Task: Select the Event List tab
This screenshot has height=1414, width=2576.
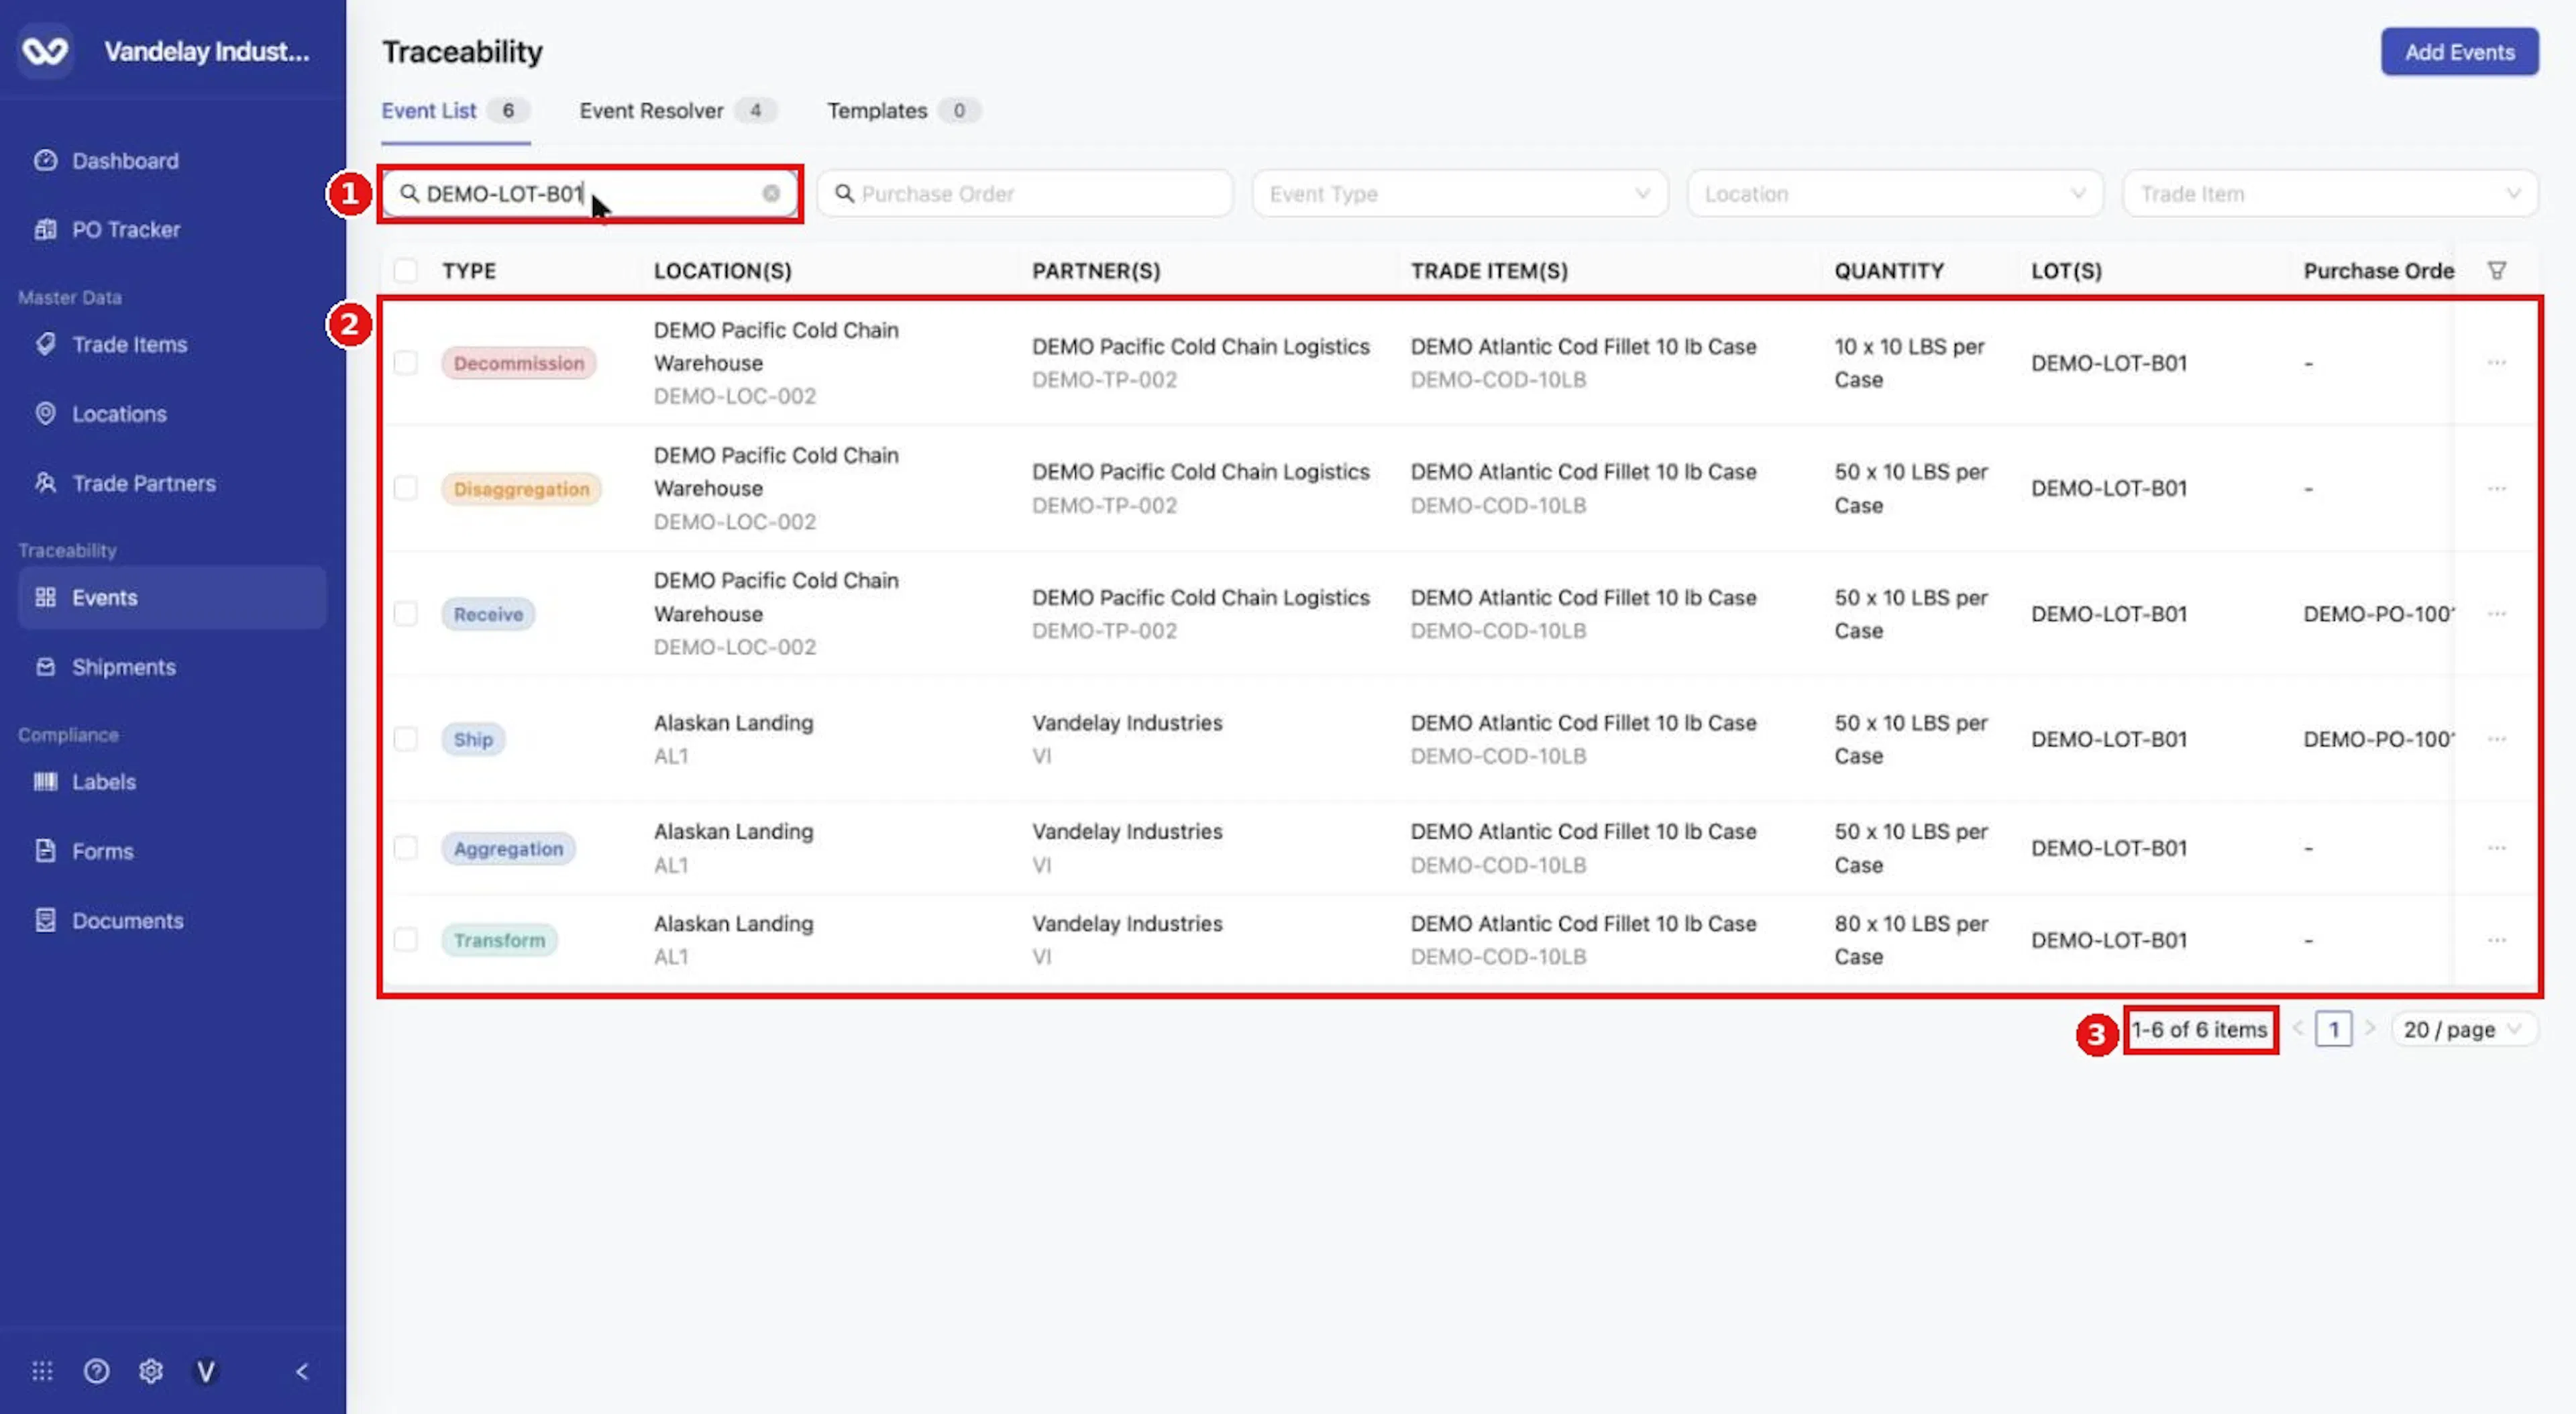Action: [x=455, y=110]
